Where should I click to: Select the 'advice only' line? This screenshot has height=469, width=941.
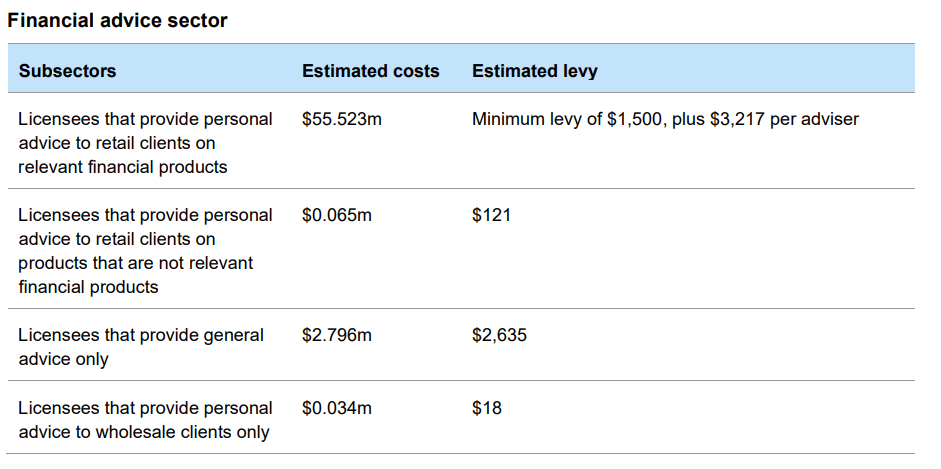pos(63,359)
